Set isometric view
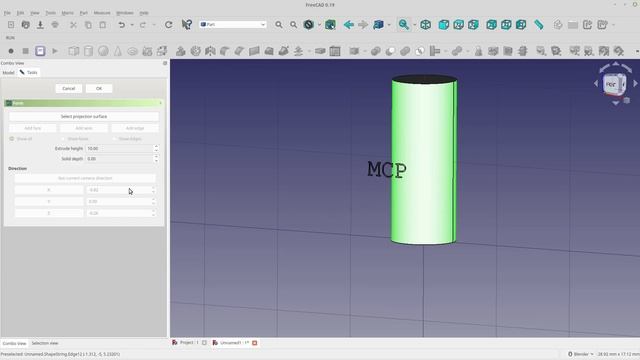This screenshot has width=640, height=360. pos(425,25)
